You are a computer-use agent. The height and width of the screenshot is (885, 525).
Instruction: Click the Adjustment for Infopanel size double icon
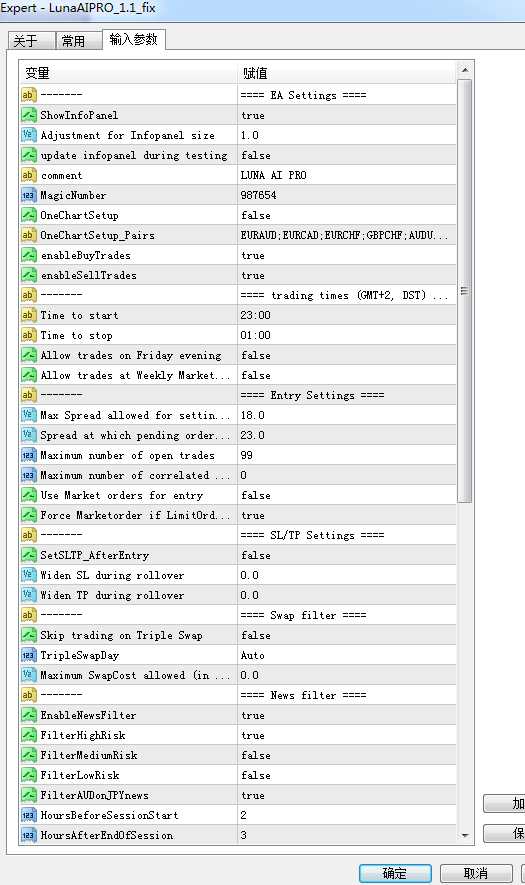pos(28,135)
